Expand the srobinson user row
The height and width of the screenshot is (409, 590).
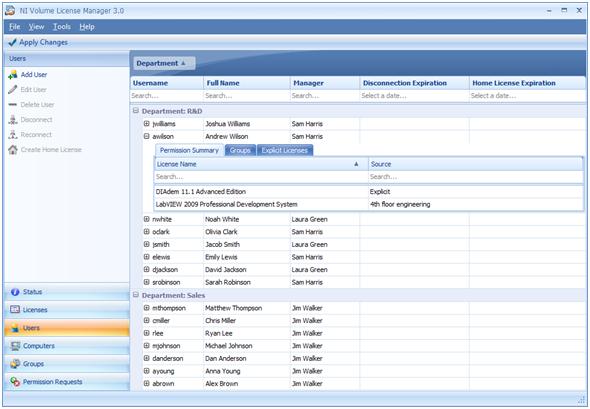tap(147, 282)
